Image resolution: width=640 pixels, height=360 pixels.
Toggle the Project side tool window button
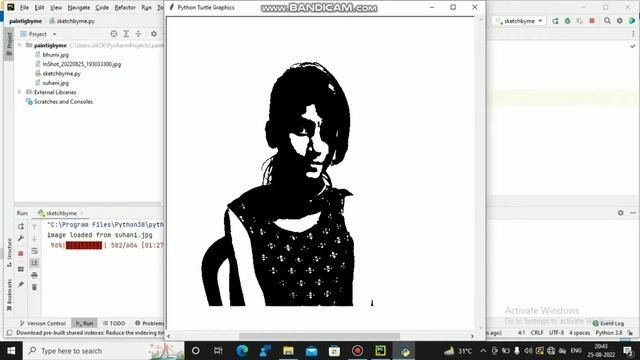[9, 45]
